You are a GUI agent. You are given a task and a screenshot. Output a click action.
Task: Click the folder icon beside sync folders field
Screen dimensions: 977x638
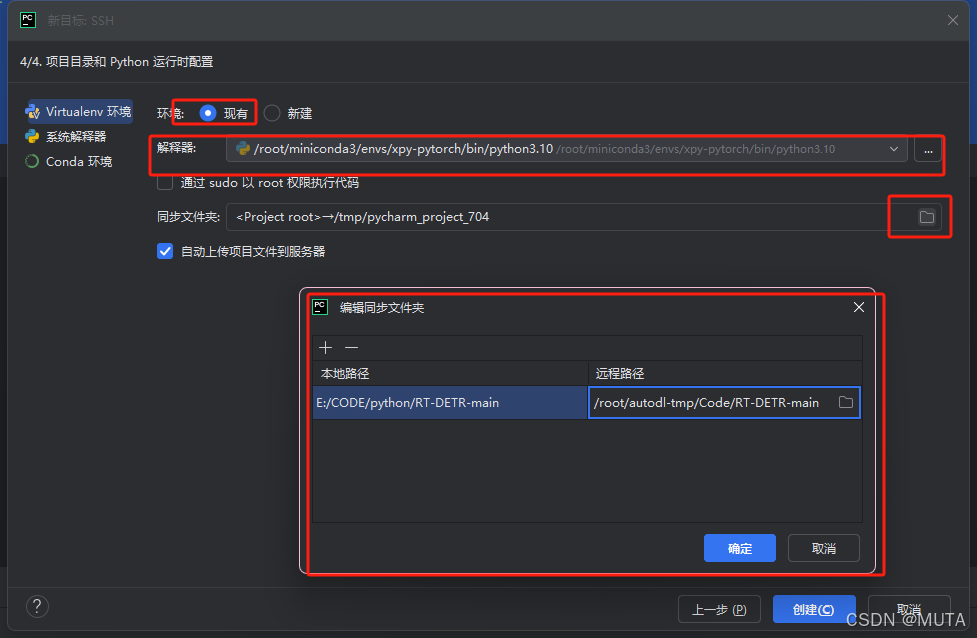tap(926, 217)
